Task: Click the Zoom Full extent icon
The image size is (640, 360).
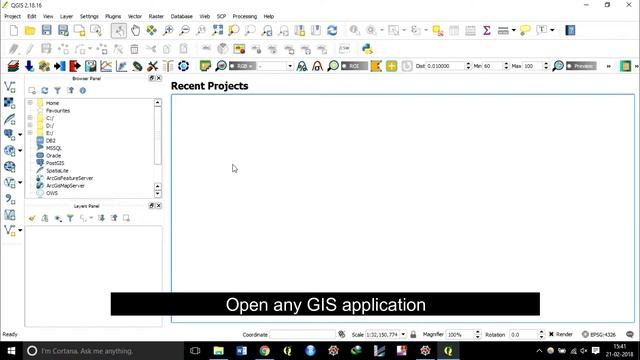Action: tap(218, 31)
